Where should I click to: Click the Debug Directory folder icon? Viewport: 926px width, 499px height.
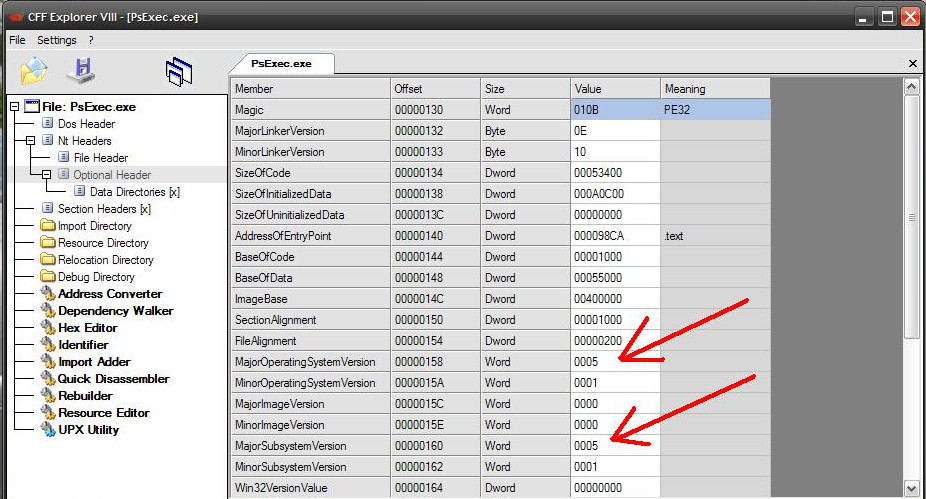[x=48, y=276]
